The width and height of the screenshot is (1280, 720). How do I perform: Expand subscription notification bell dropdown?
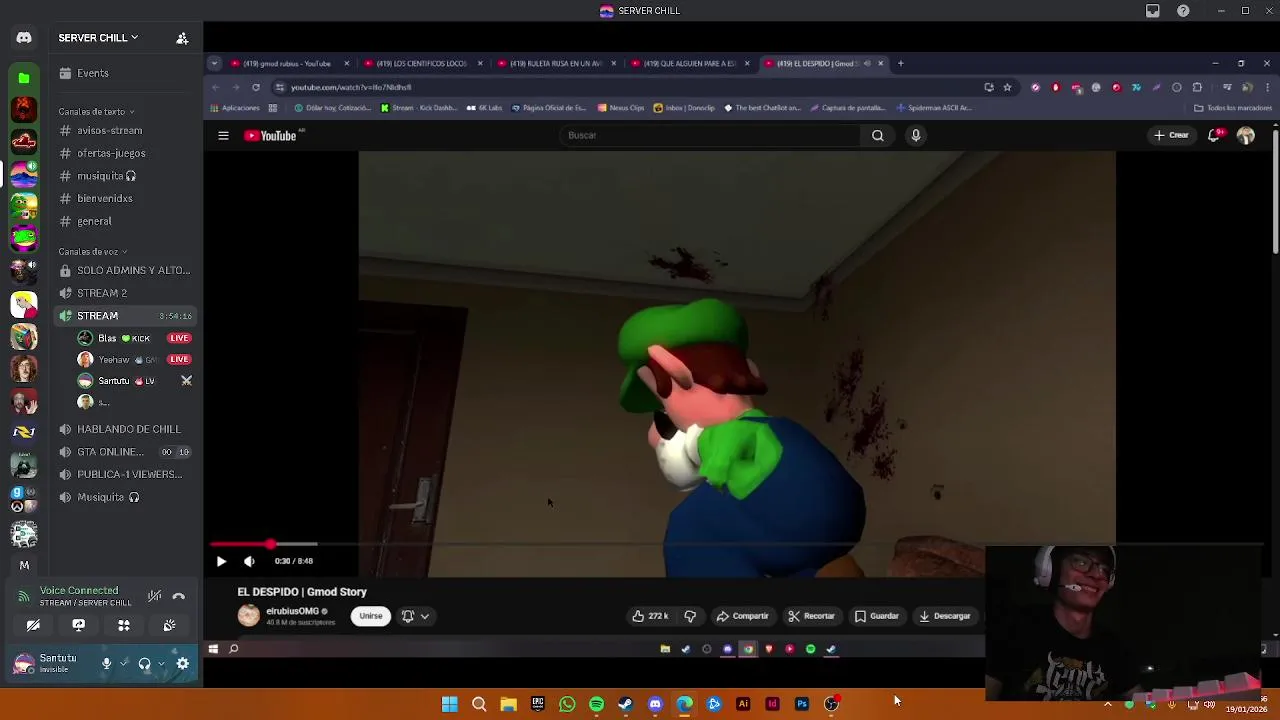[415, 617]
